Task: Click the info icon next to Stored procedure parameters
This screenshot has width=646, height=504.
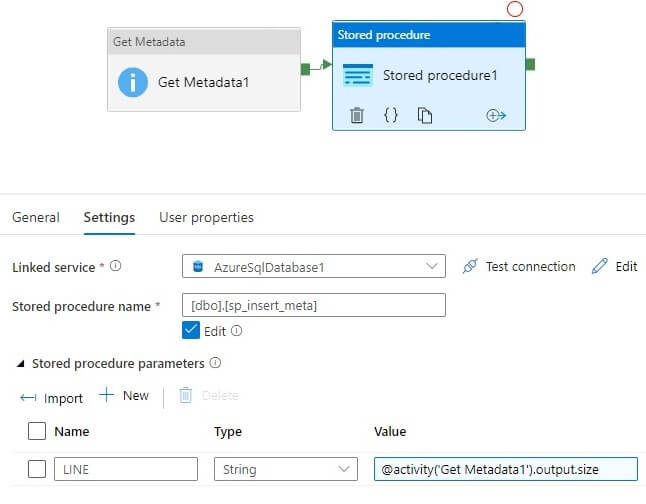Action: (x=215, y=363)
